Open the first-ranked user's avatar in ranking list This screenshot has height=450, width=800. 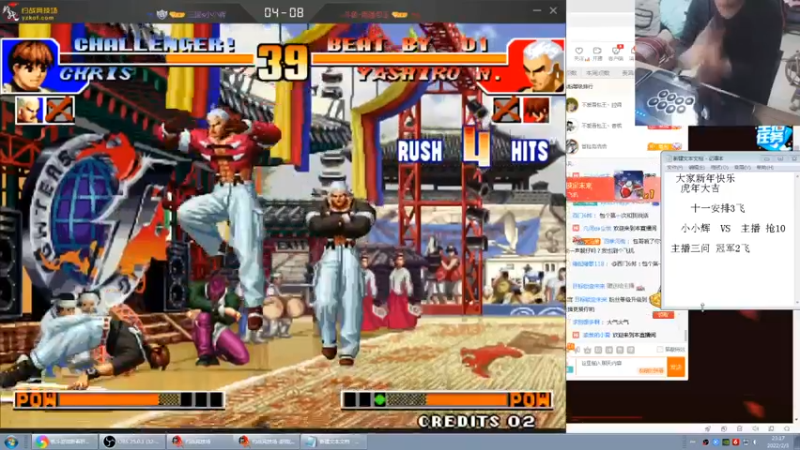[572, 105]
